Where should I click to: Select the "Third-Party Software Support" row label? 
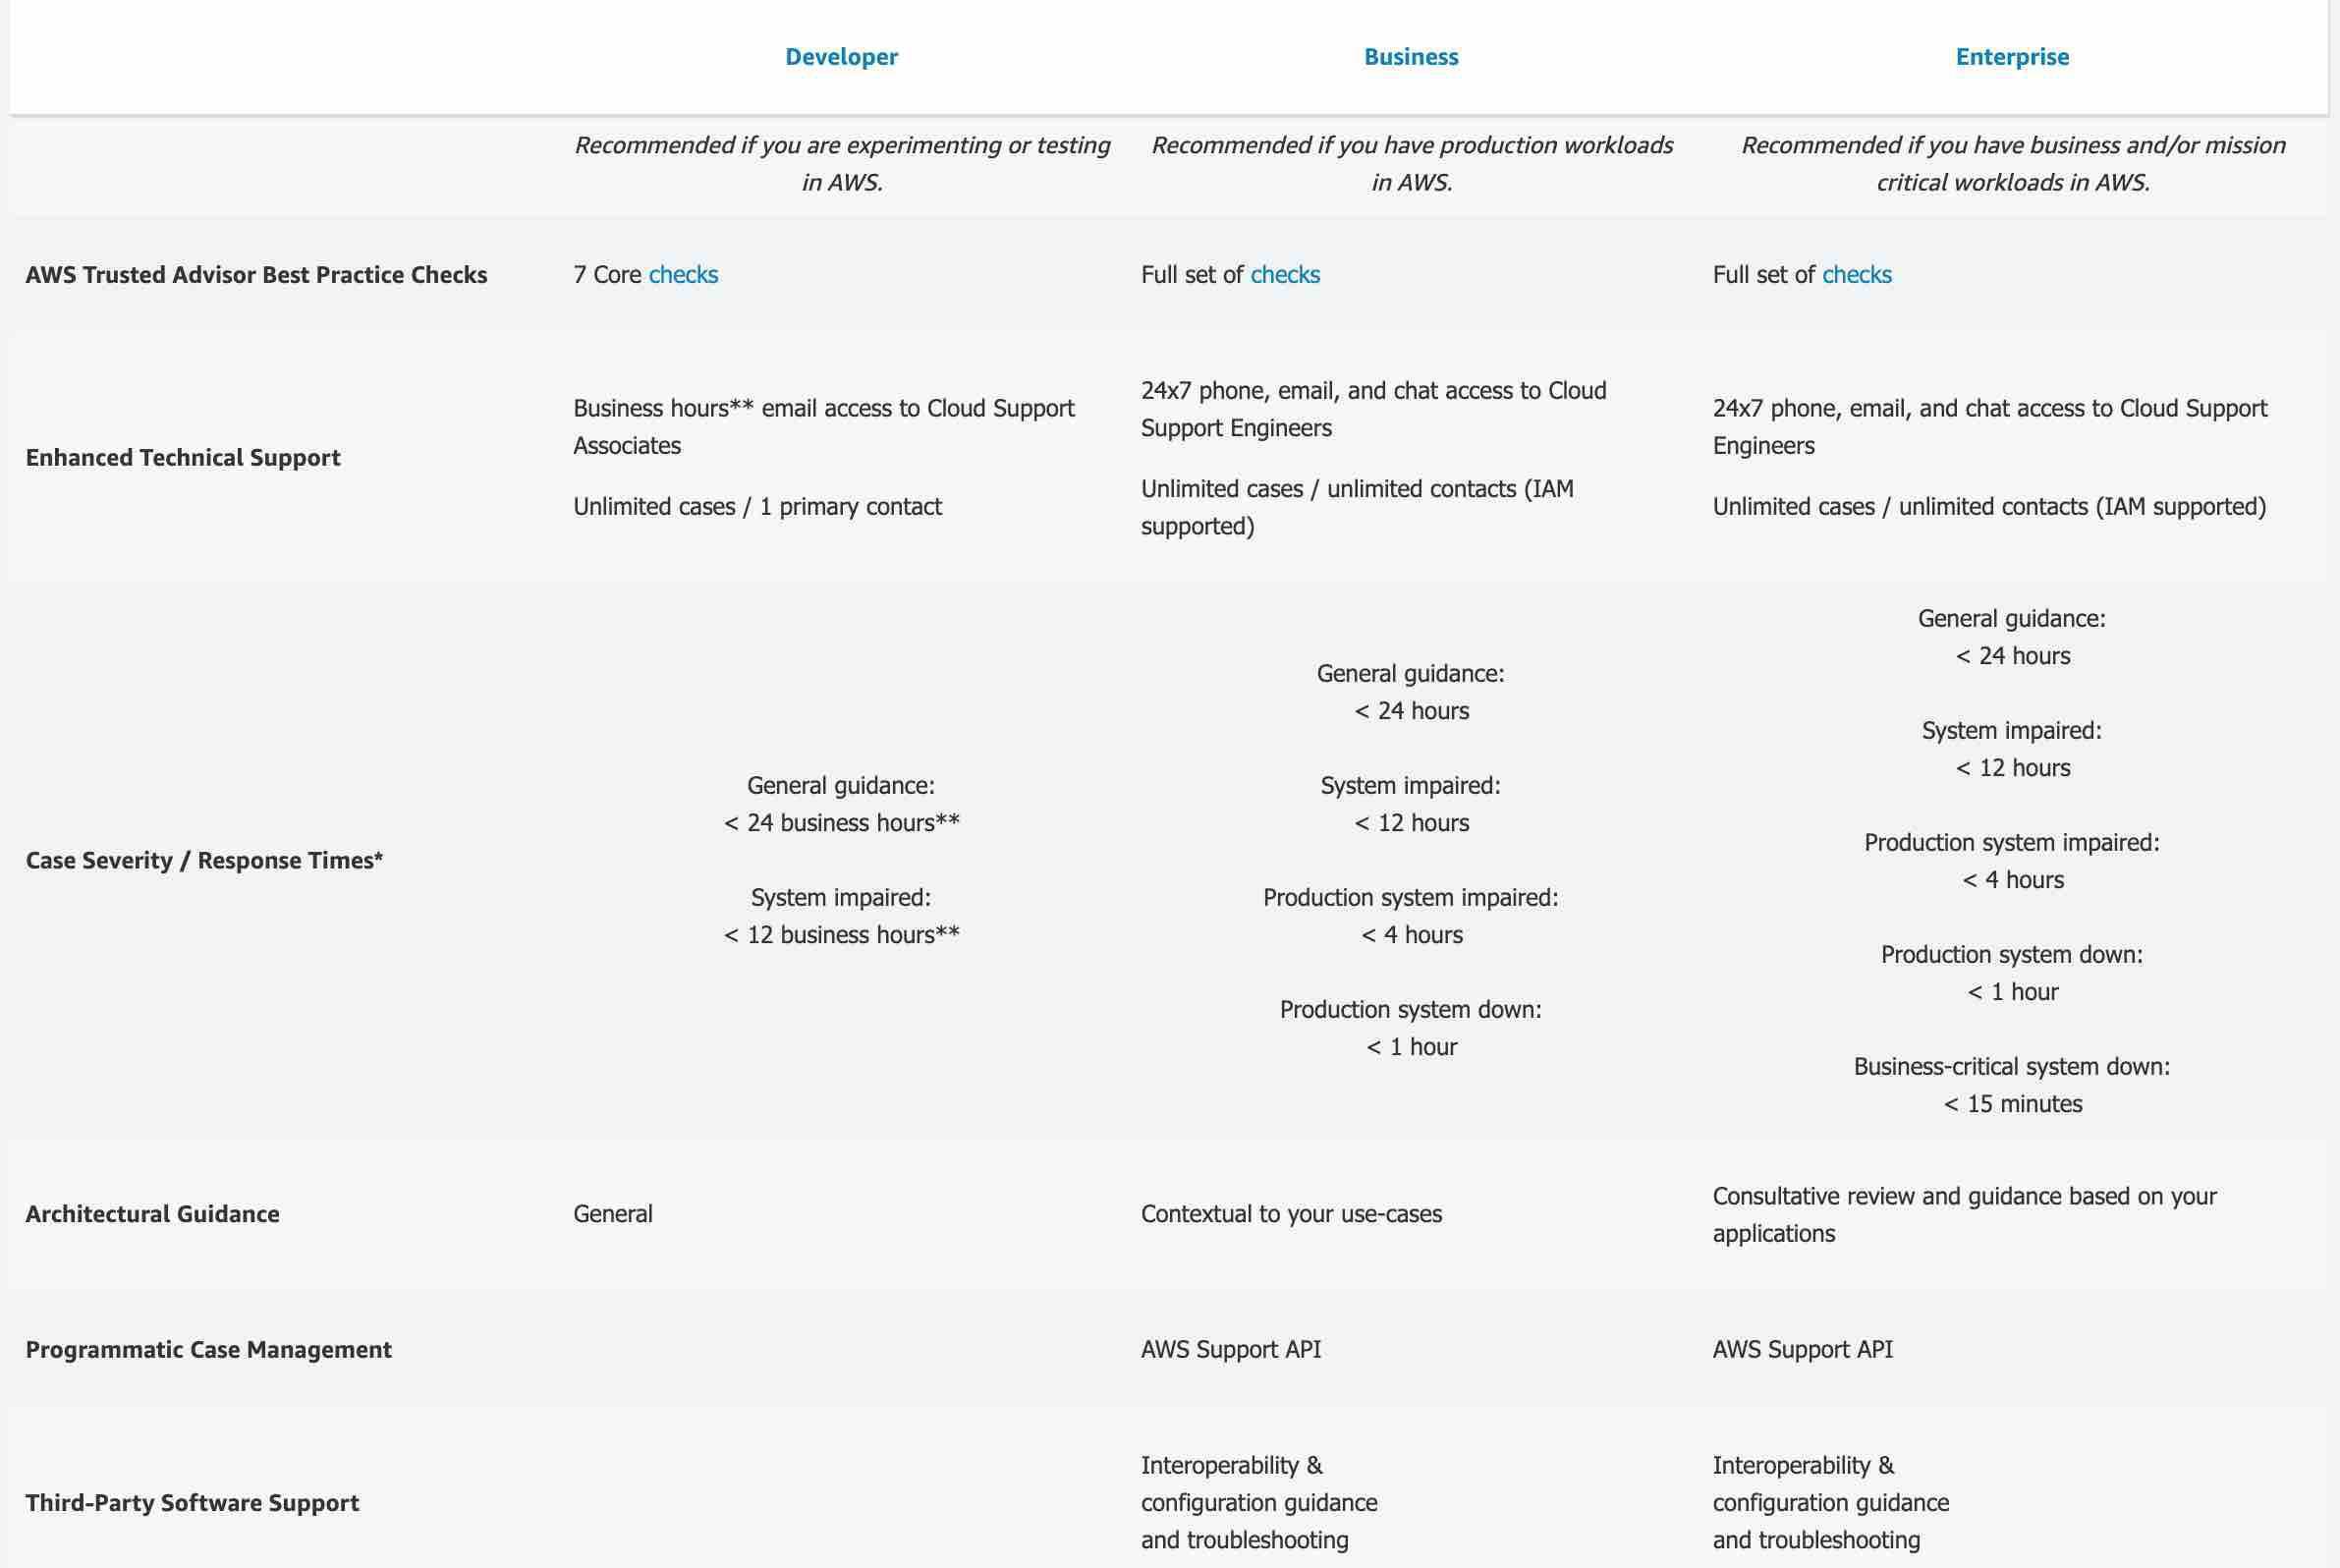coord(192,1503)
